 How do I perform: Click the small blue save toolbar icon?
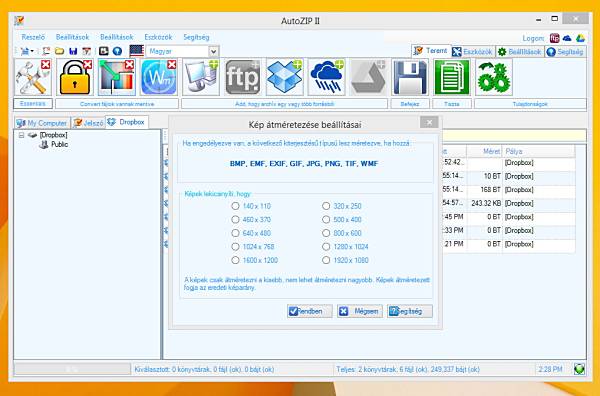[x=73, y=51]
